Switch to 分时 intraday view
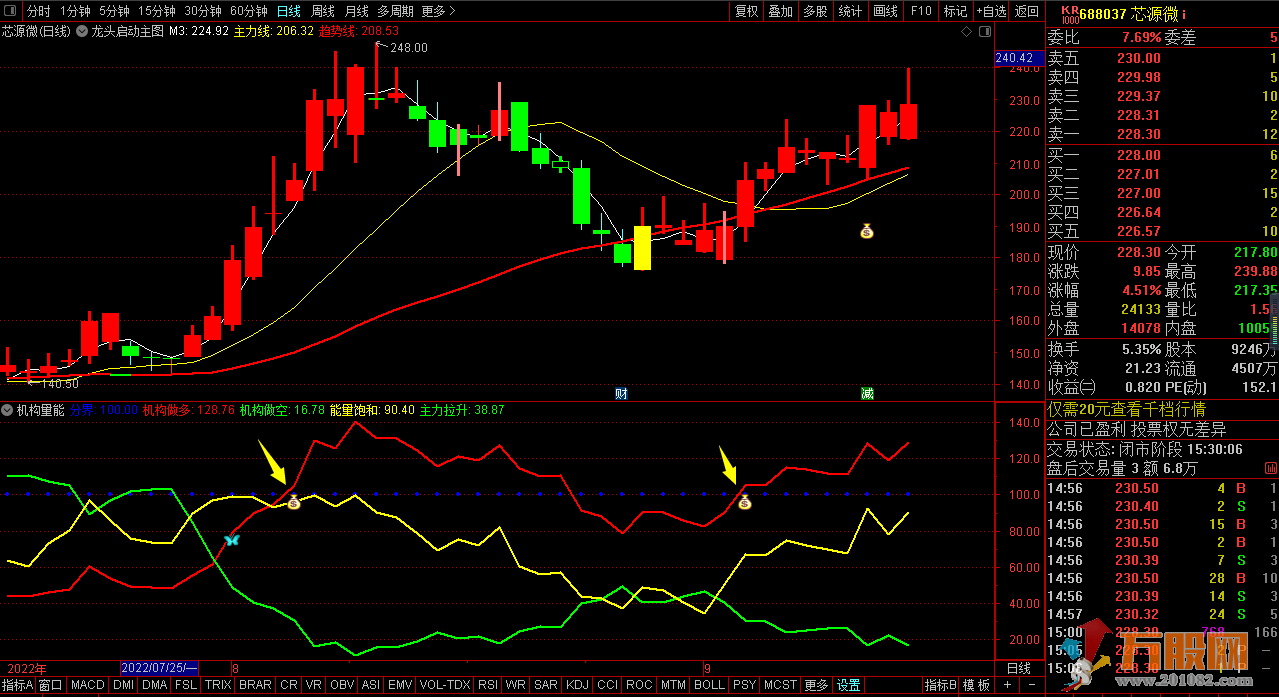The width and height of the screenshot is (1279, 697). [x=38, y=11]
